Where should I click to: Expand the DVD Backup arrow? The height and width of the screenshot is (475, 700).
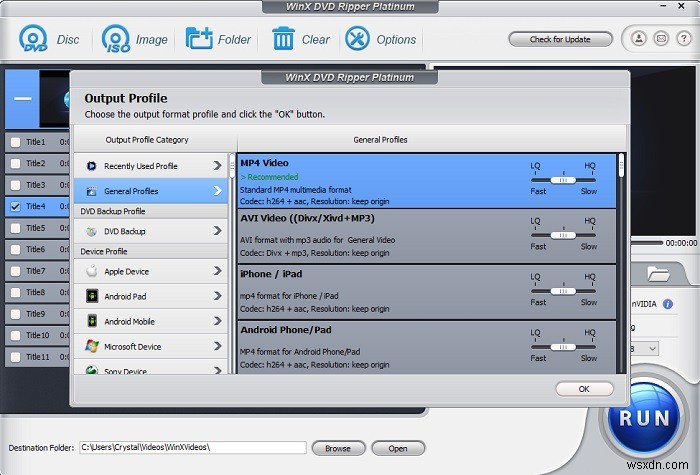coord(217,231)
